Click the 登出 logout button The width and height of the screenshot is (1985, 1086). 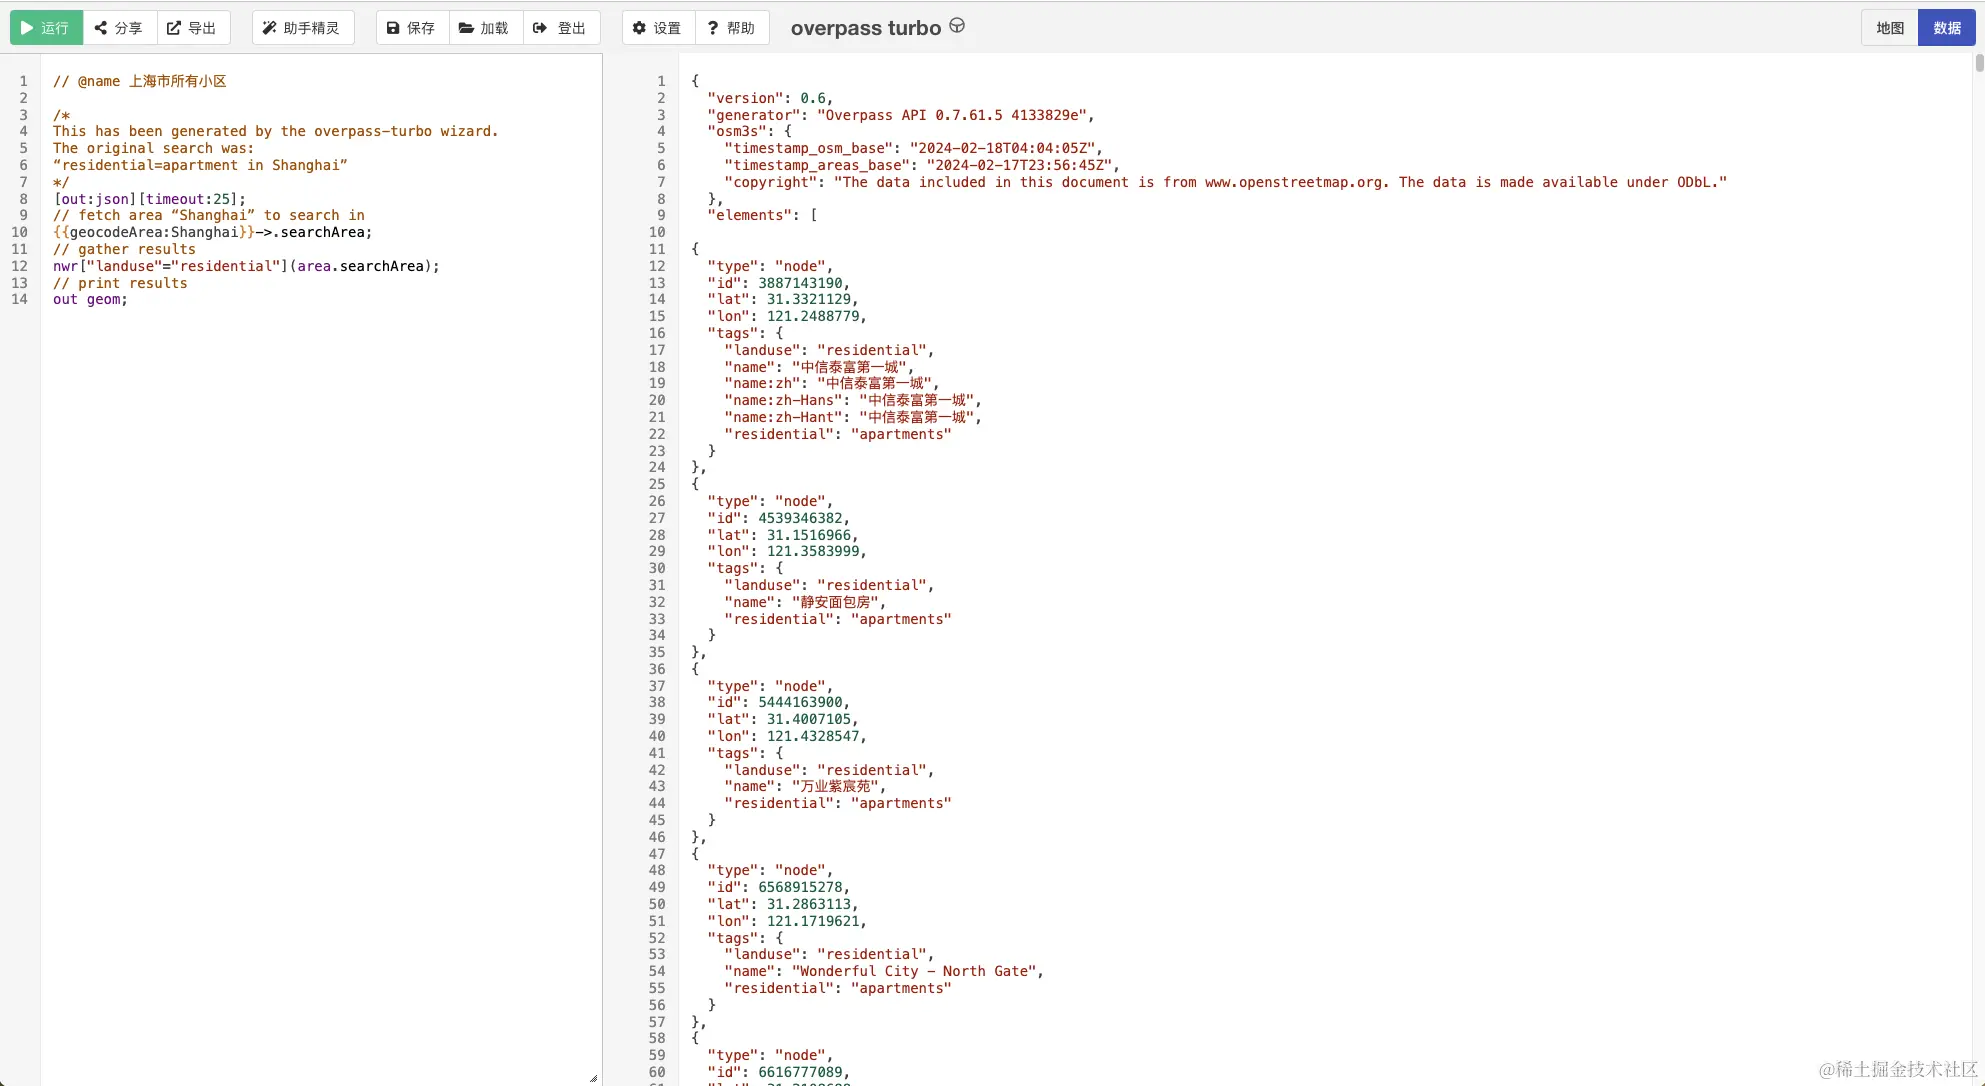point(560,28)
